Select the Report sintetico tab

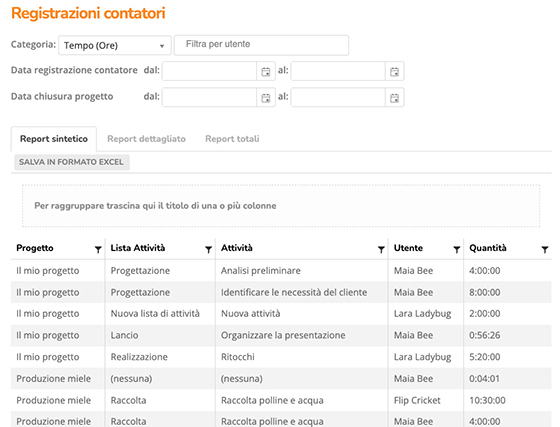coord(54,139)
